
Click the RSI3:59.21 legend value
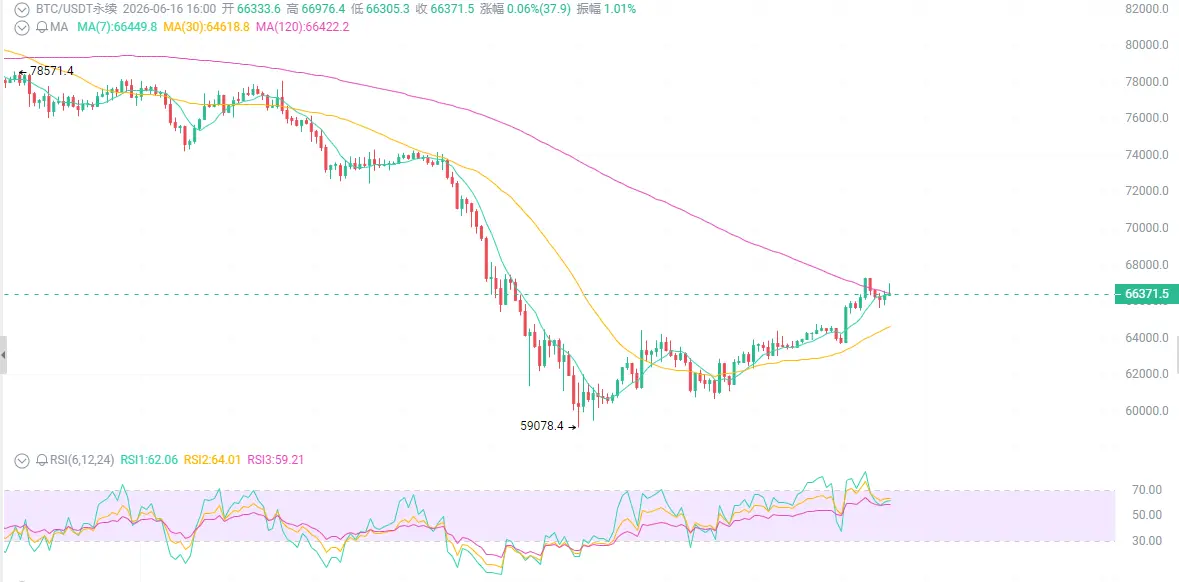275,459
